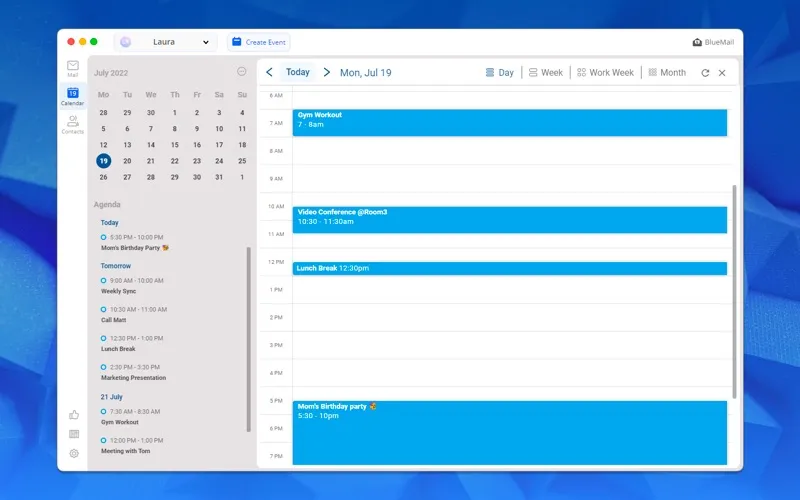
Task: Select 9:00 AM - 10:00 AM agenda time
Action: coord(137,281)
